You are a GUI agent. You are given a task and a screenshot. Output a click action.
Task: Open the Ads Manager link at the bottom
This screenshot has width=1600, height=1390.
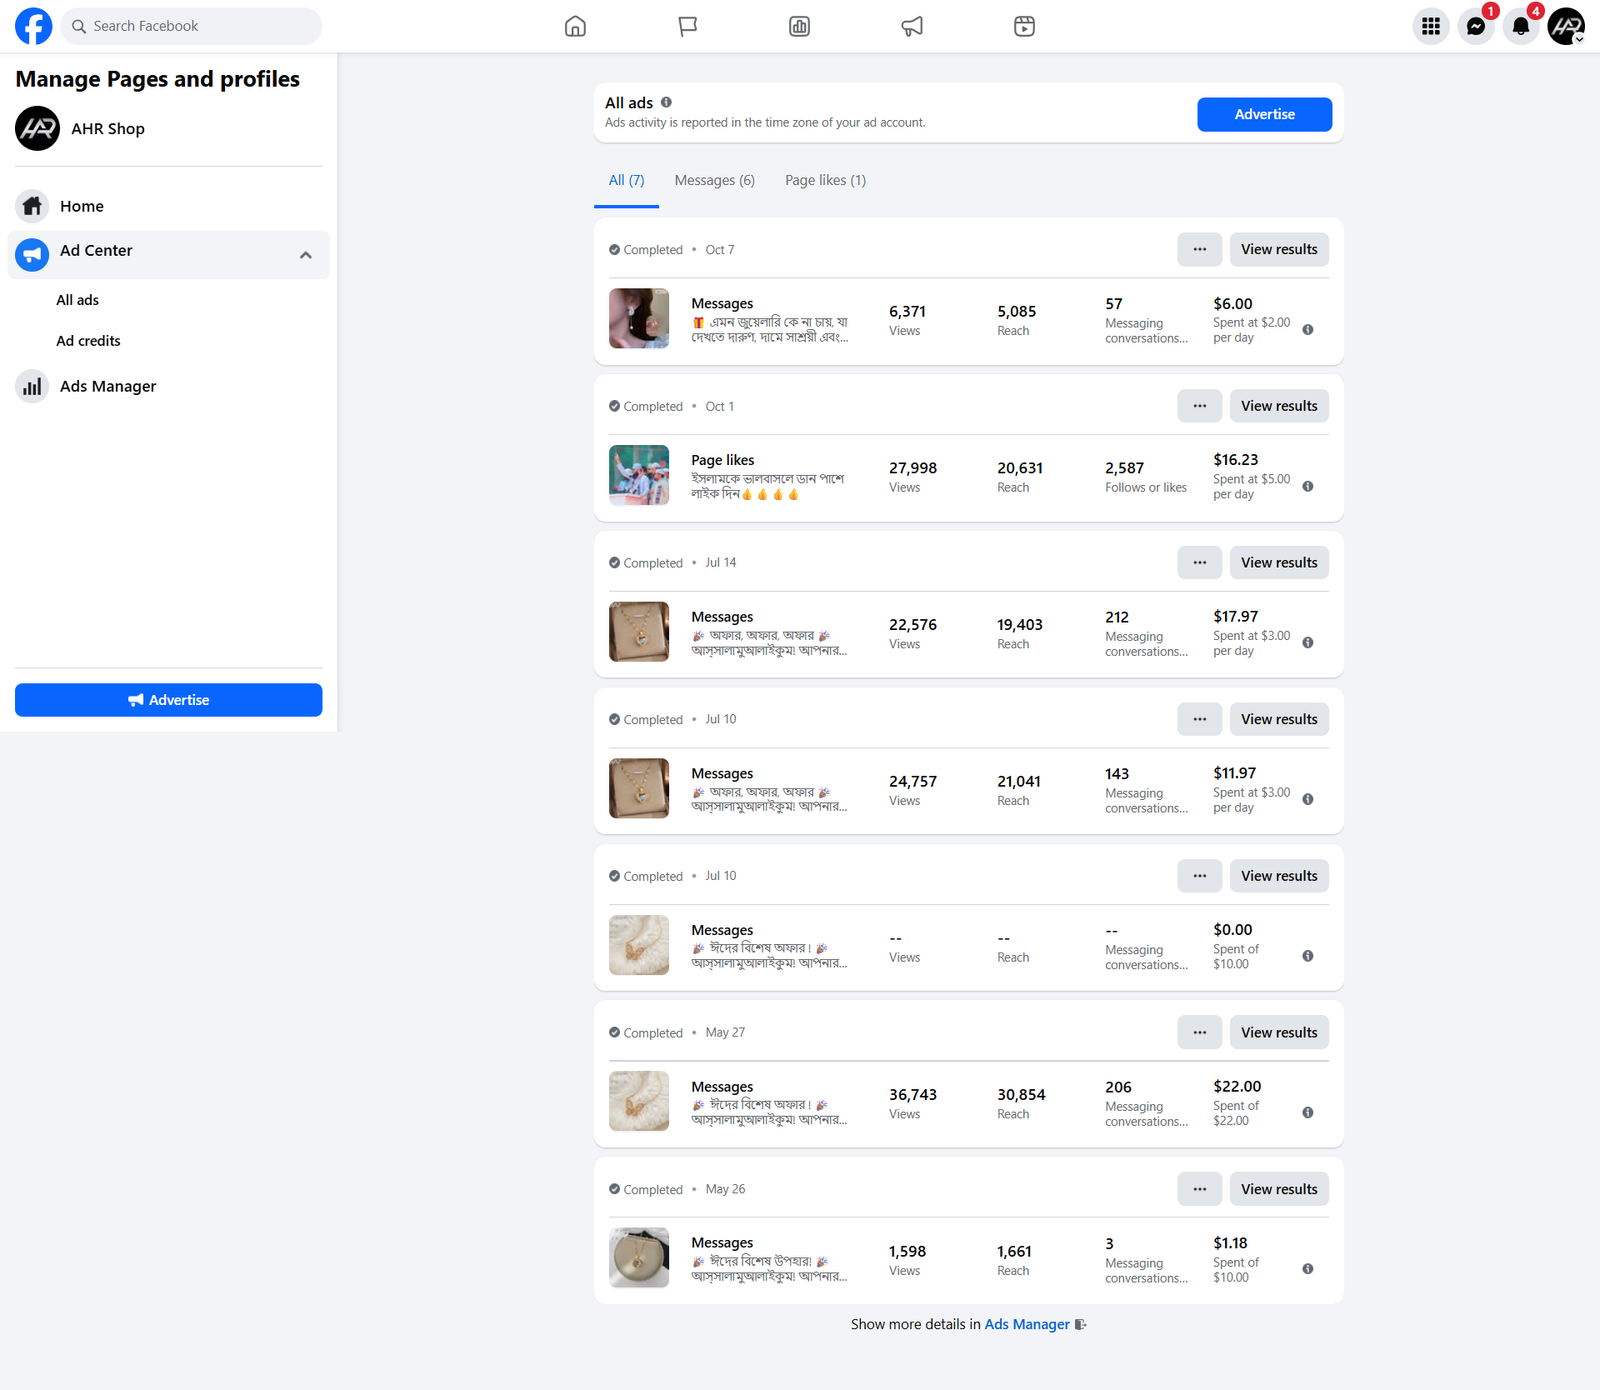point(1027,1325)
